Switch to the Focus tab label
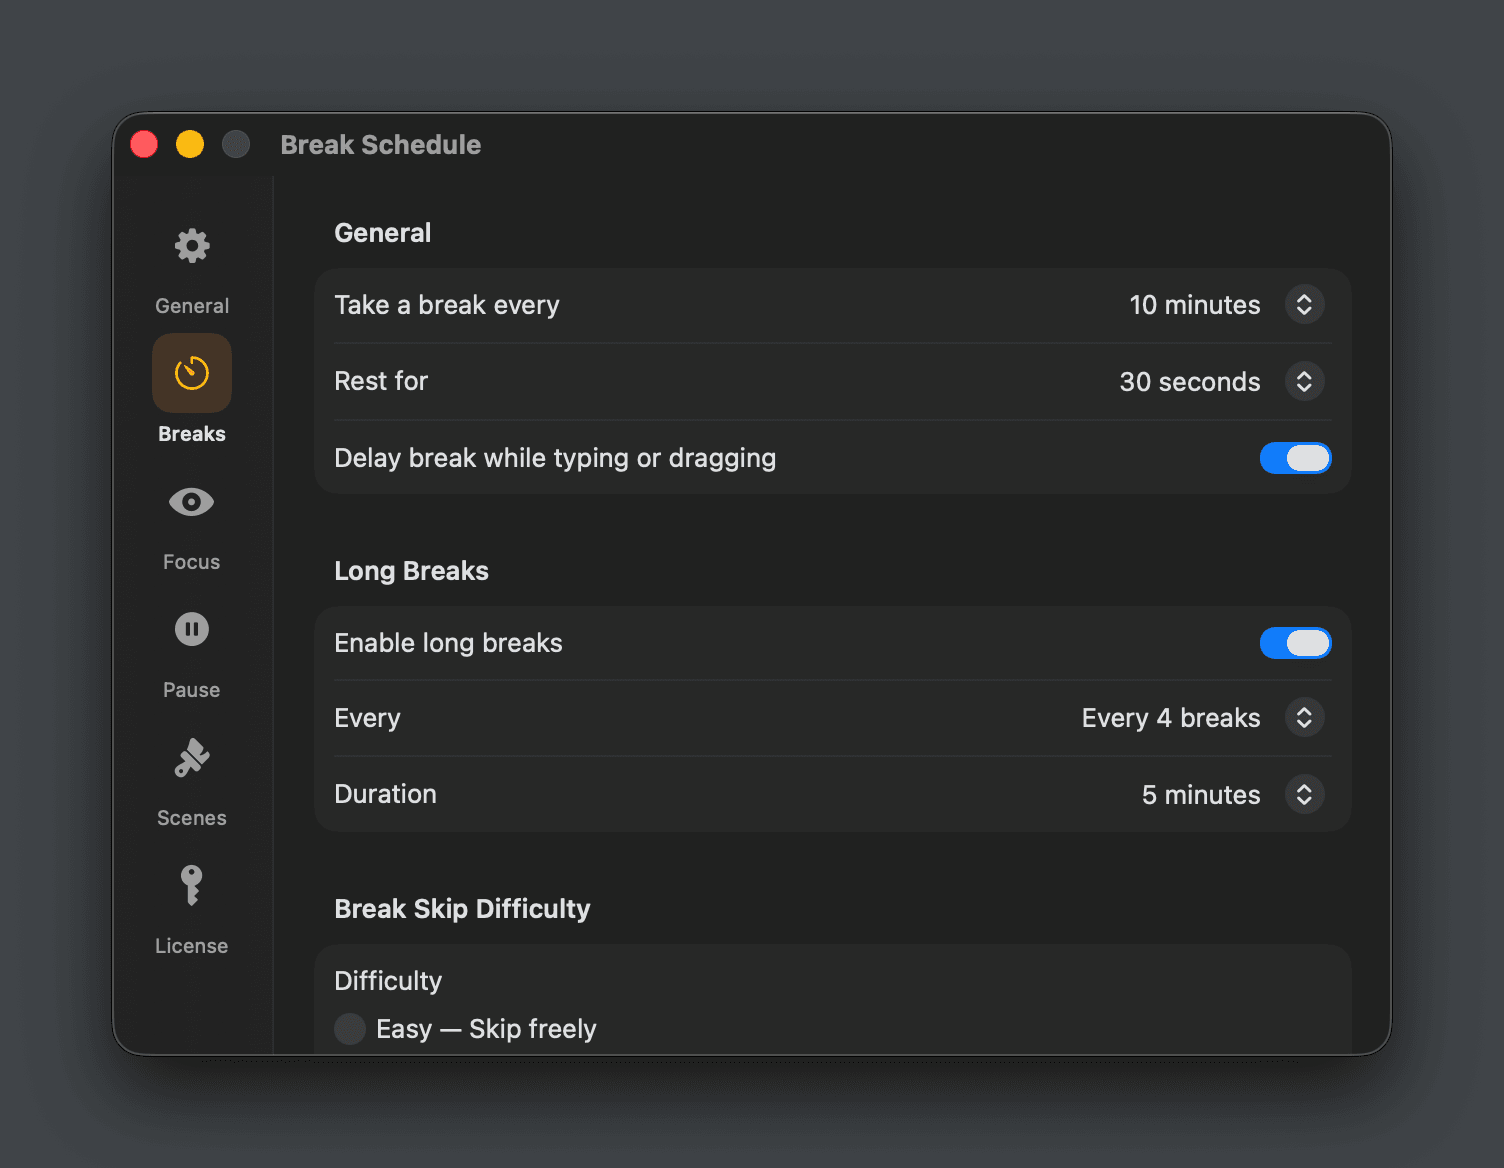This screenshot has width=1504, height=1168. click(x=192, y=562)
